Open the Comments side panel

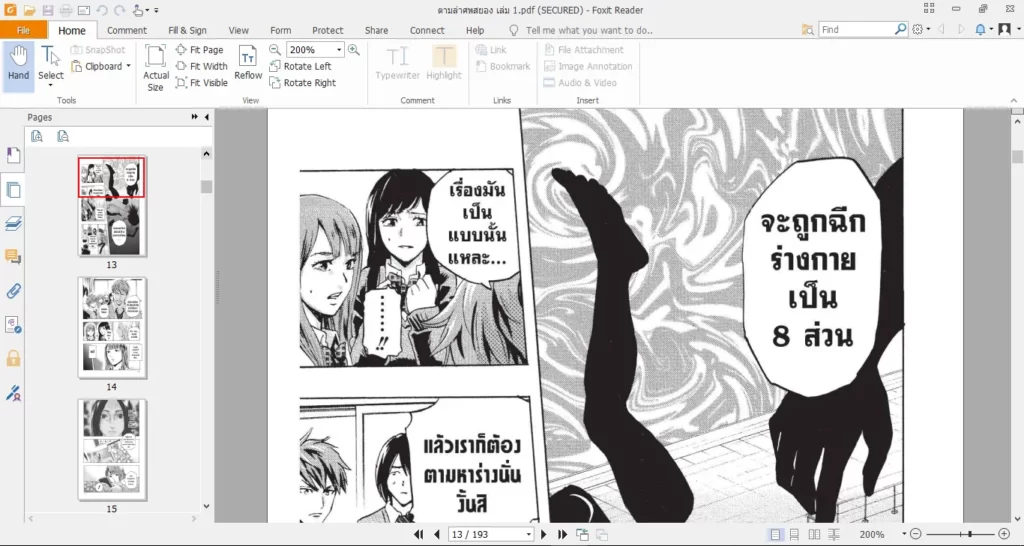click(x=13, y=257)
